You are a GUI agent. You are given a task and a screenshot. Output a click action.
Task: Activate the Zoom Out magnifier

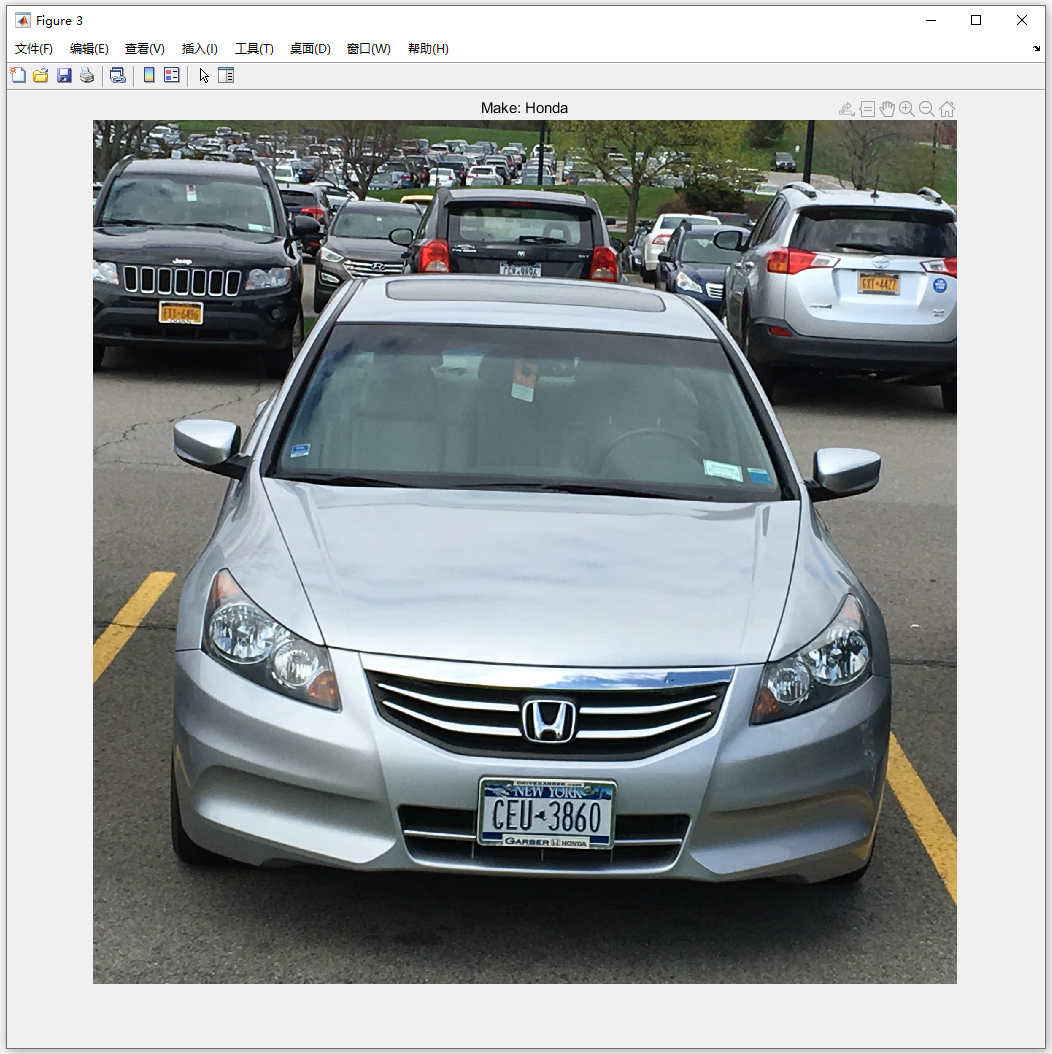coord(927,109)
